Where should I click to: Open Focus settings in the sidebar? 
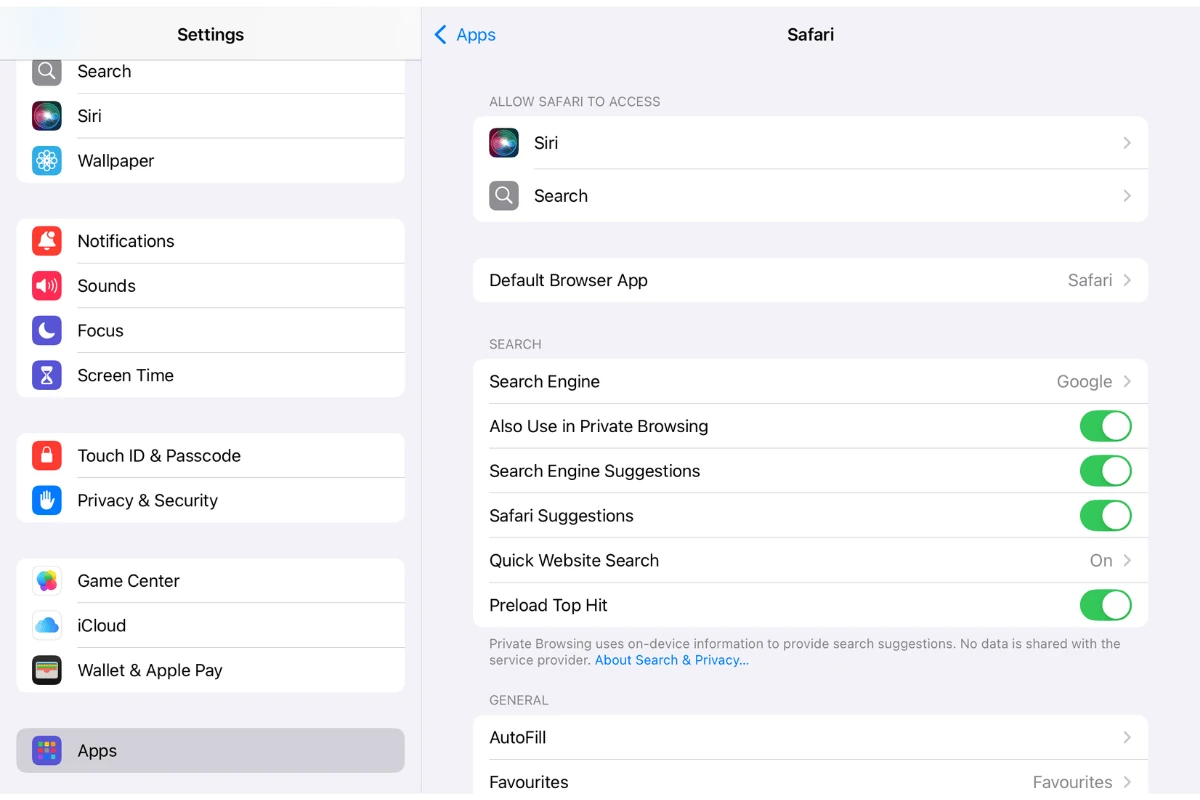point(210,331)
